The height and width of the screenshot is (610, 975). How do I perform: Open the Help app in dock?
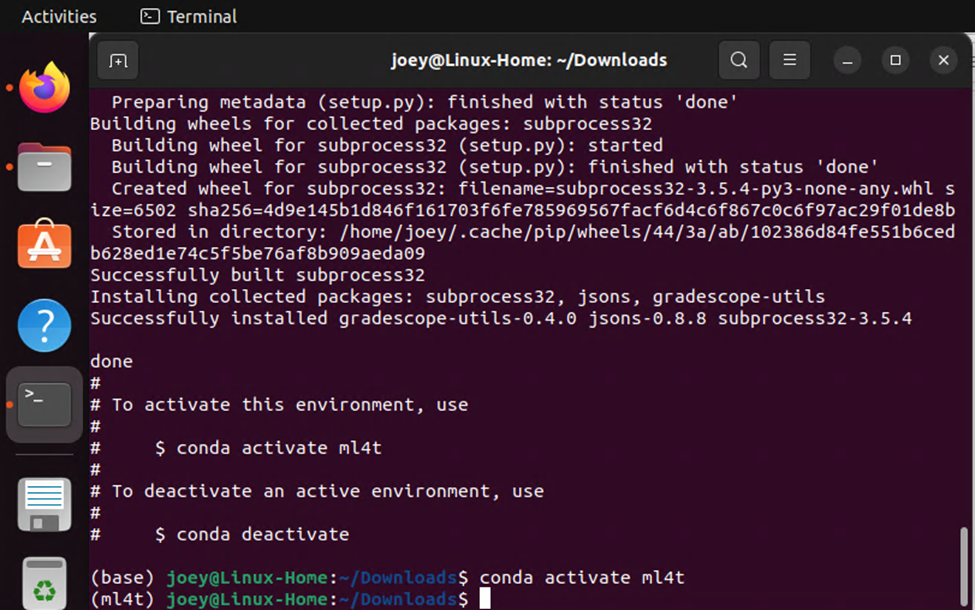click(44, 325)
